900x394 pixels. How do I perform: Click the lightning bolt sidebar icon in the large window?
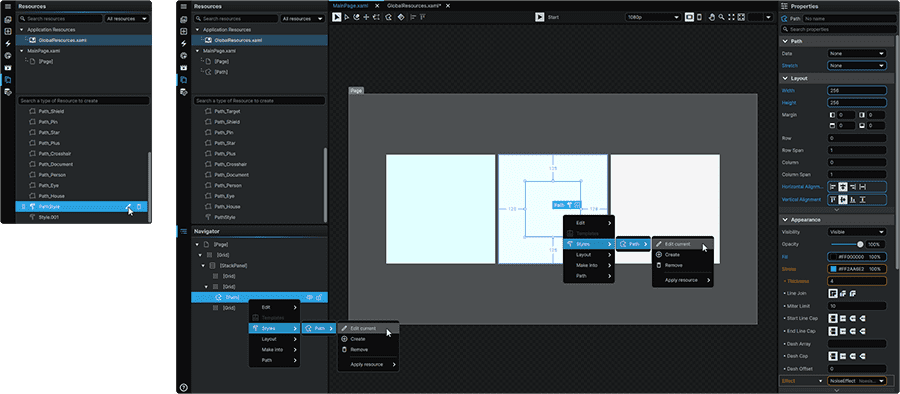[184, 44]
